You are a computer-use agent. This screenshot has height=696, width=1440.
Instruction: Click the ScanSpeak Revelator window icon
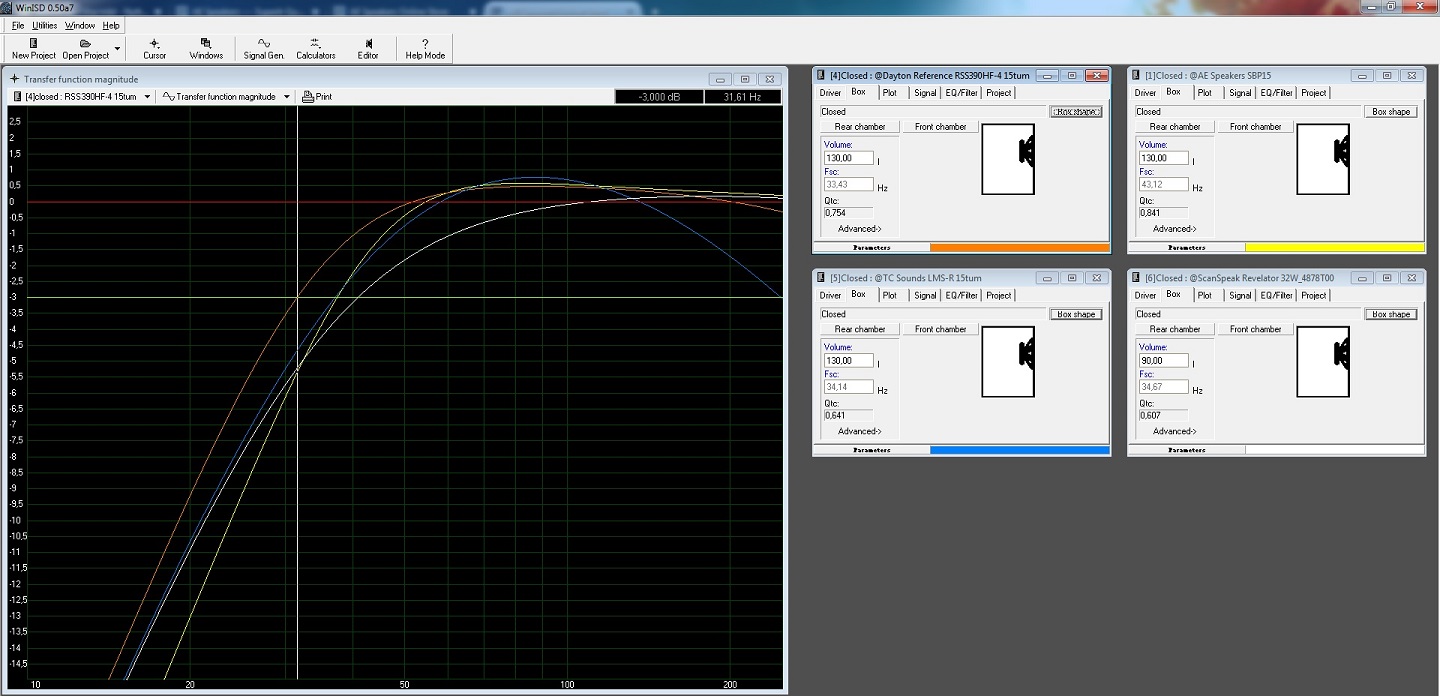(1137, 278)
